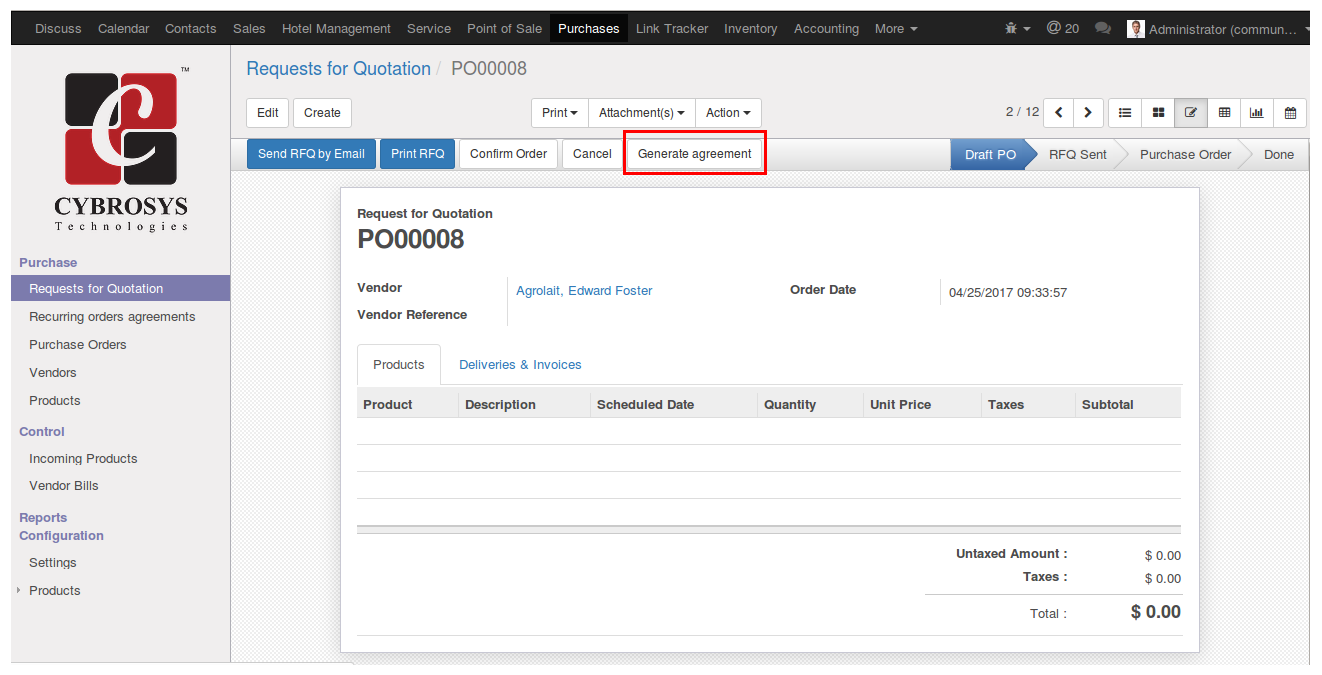Open calendar view icon
The height and width of the screenshot is (675, 1322).
point(1290,113)
